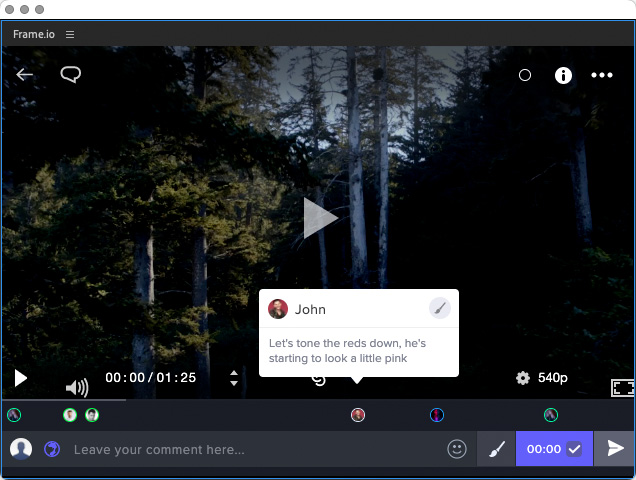Click the status circle icon
This screenshot has height=480, width=636.
click(x=524, y=75)
